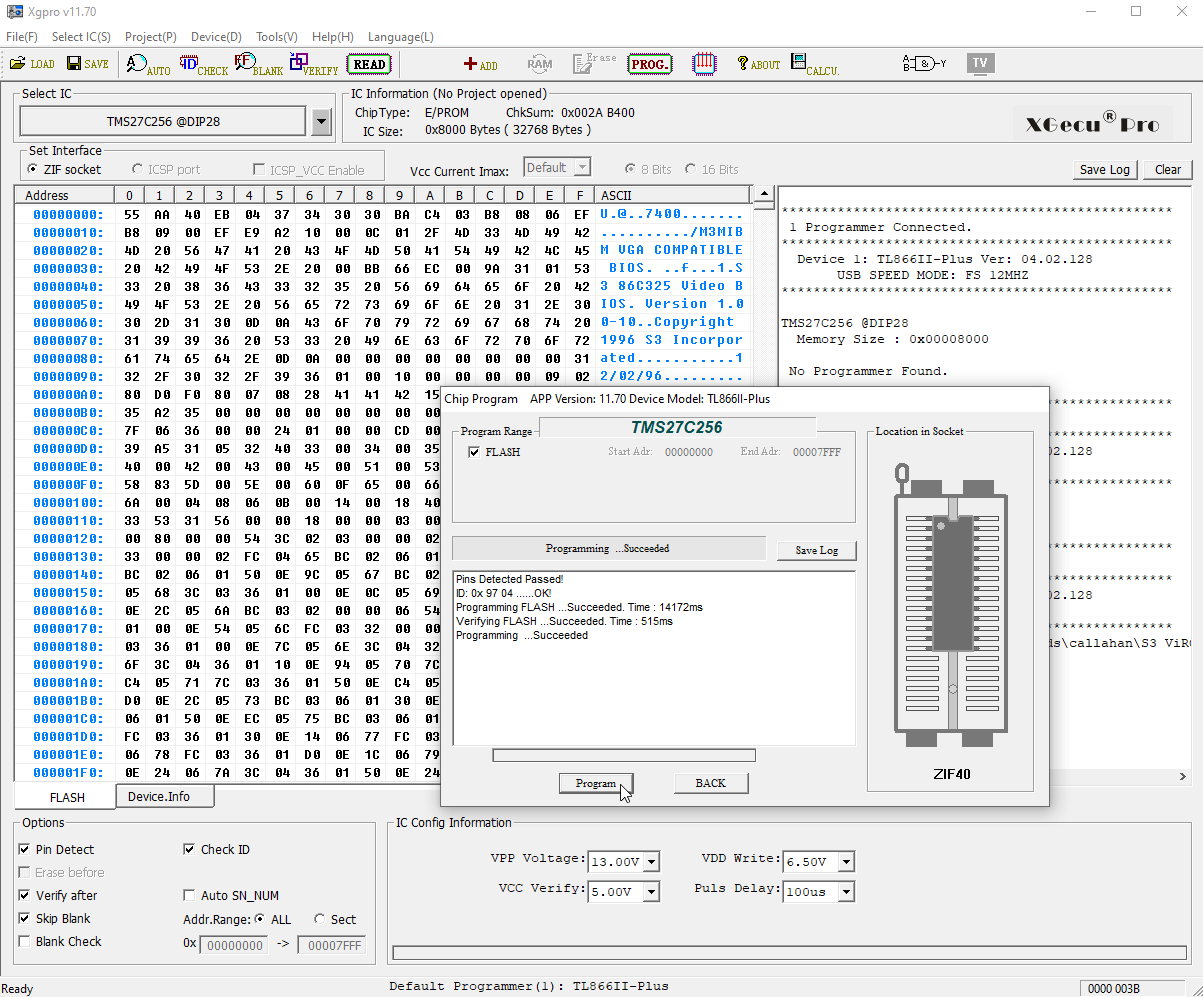Click the 'Pins Detected Passed!' log line

coord(509,579)
